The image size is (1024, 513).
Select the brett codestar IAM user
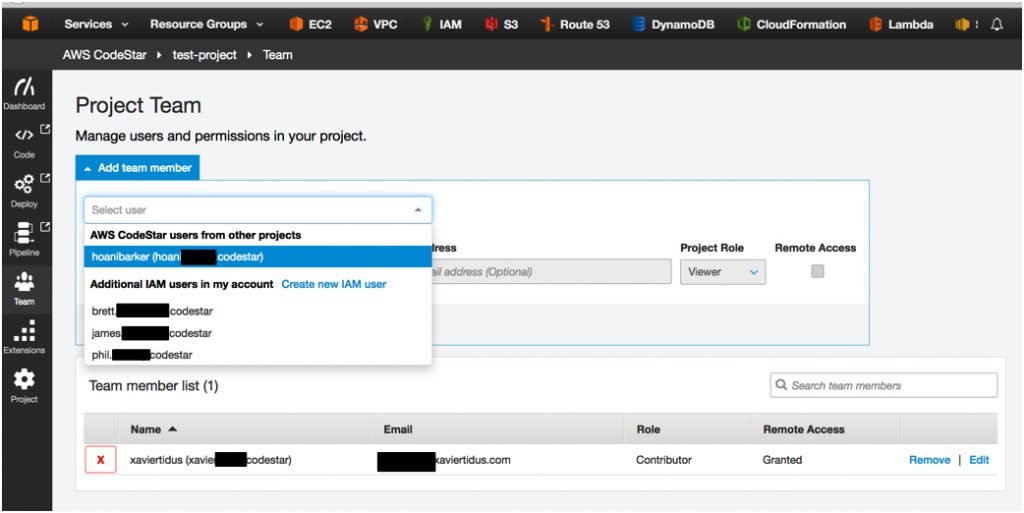[258, 311]
